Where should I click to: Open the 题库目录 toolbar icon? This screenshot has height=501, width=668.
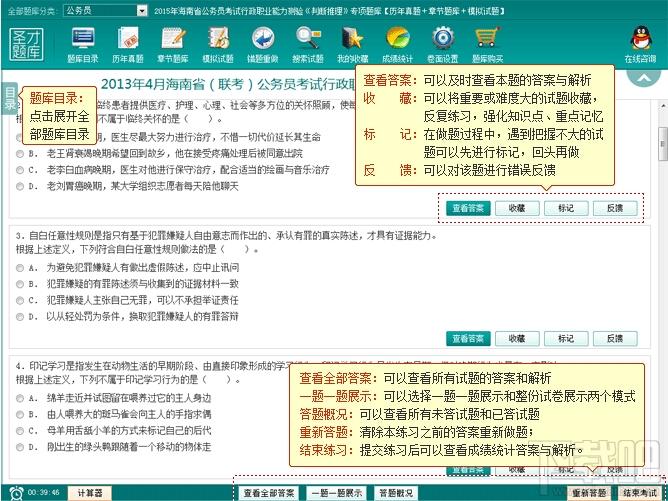pyautogui.click(x=83, y=40)
